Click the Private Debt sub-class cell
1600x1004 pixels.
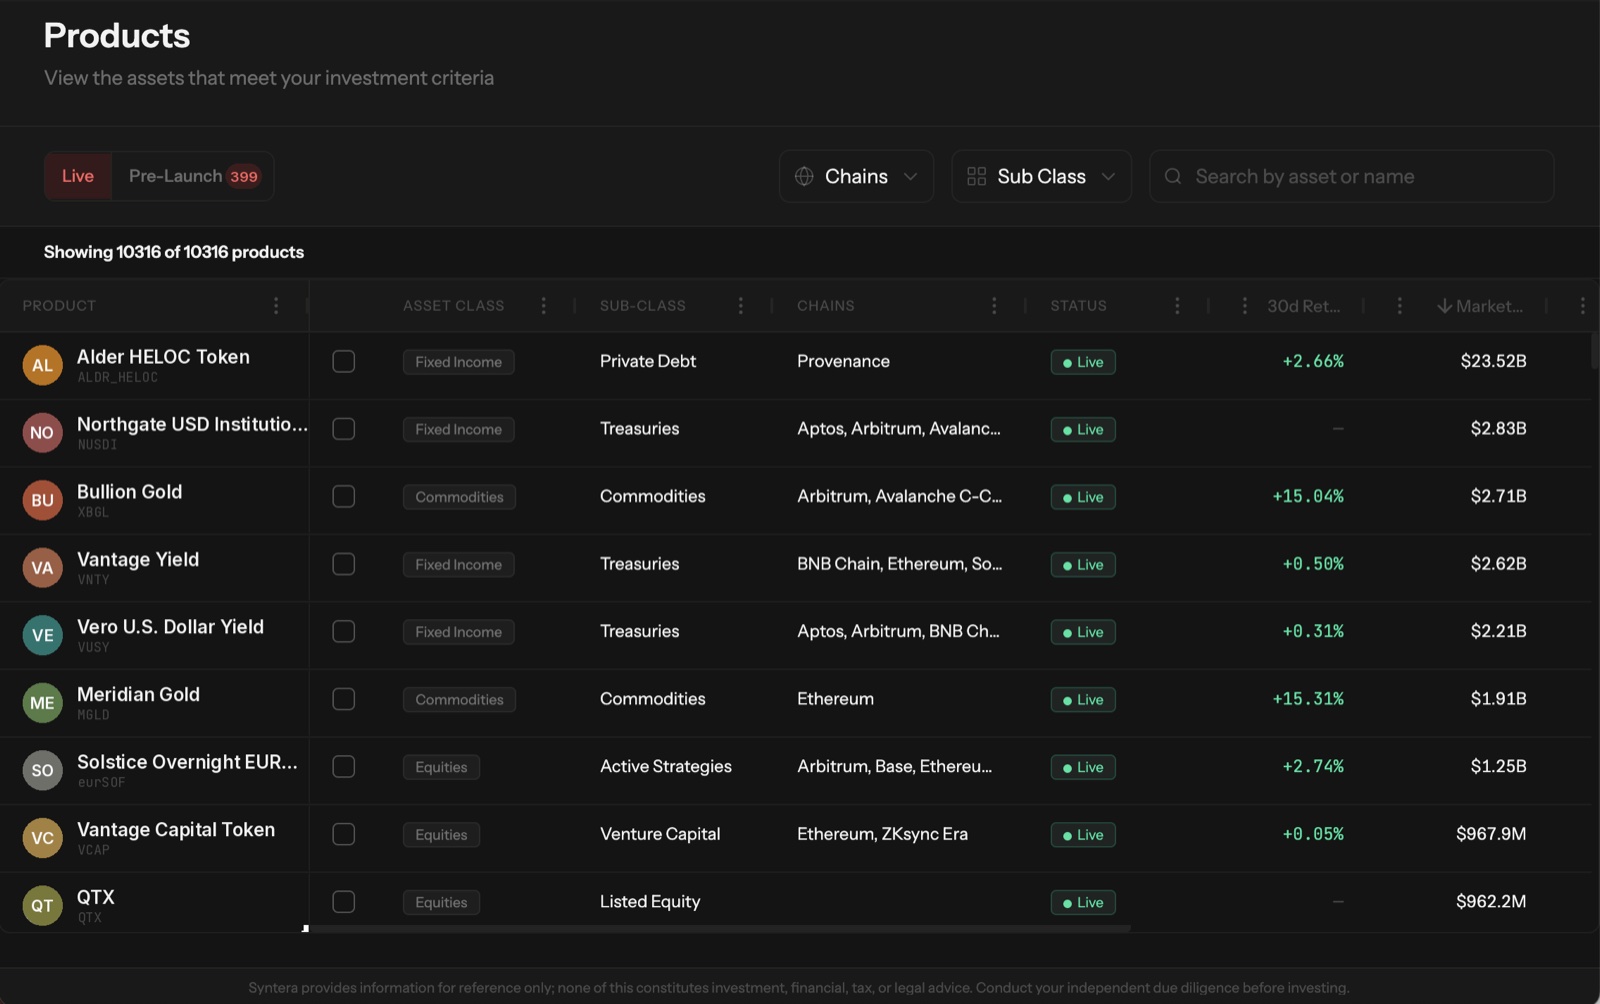[x=648, y=361]
